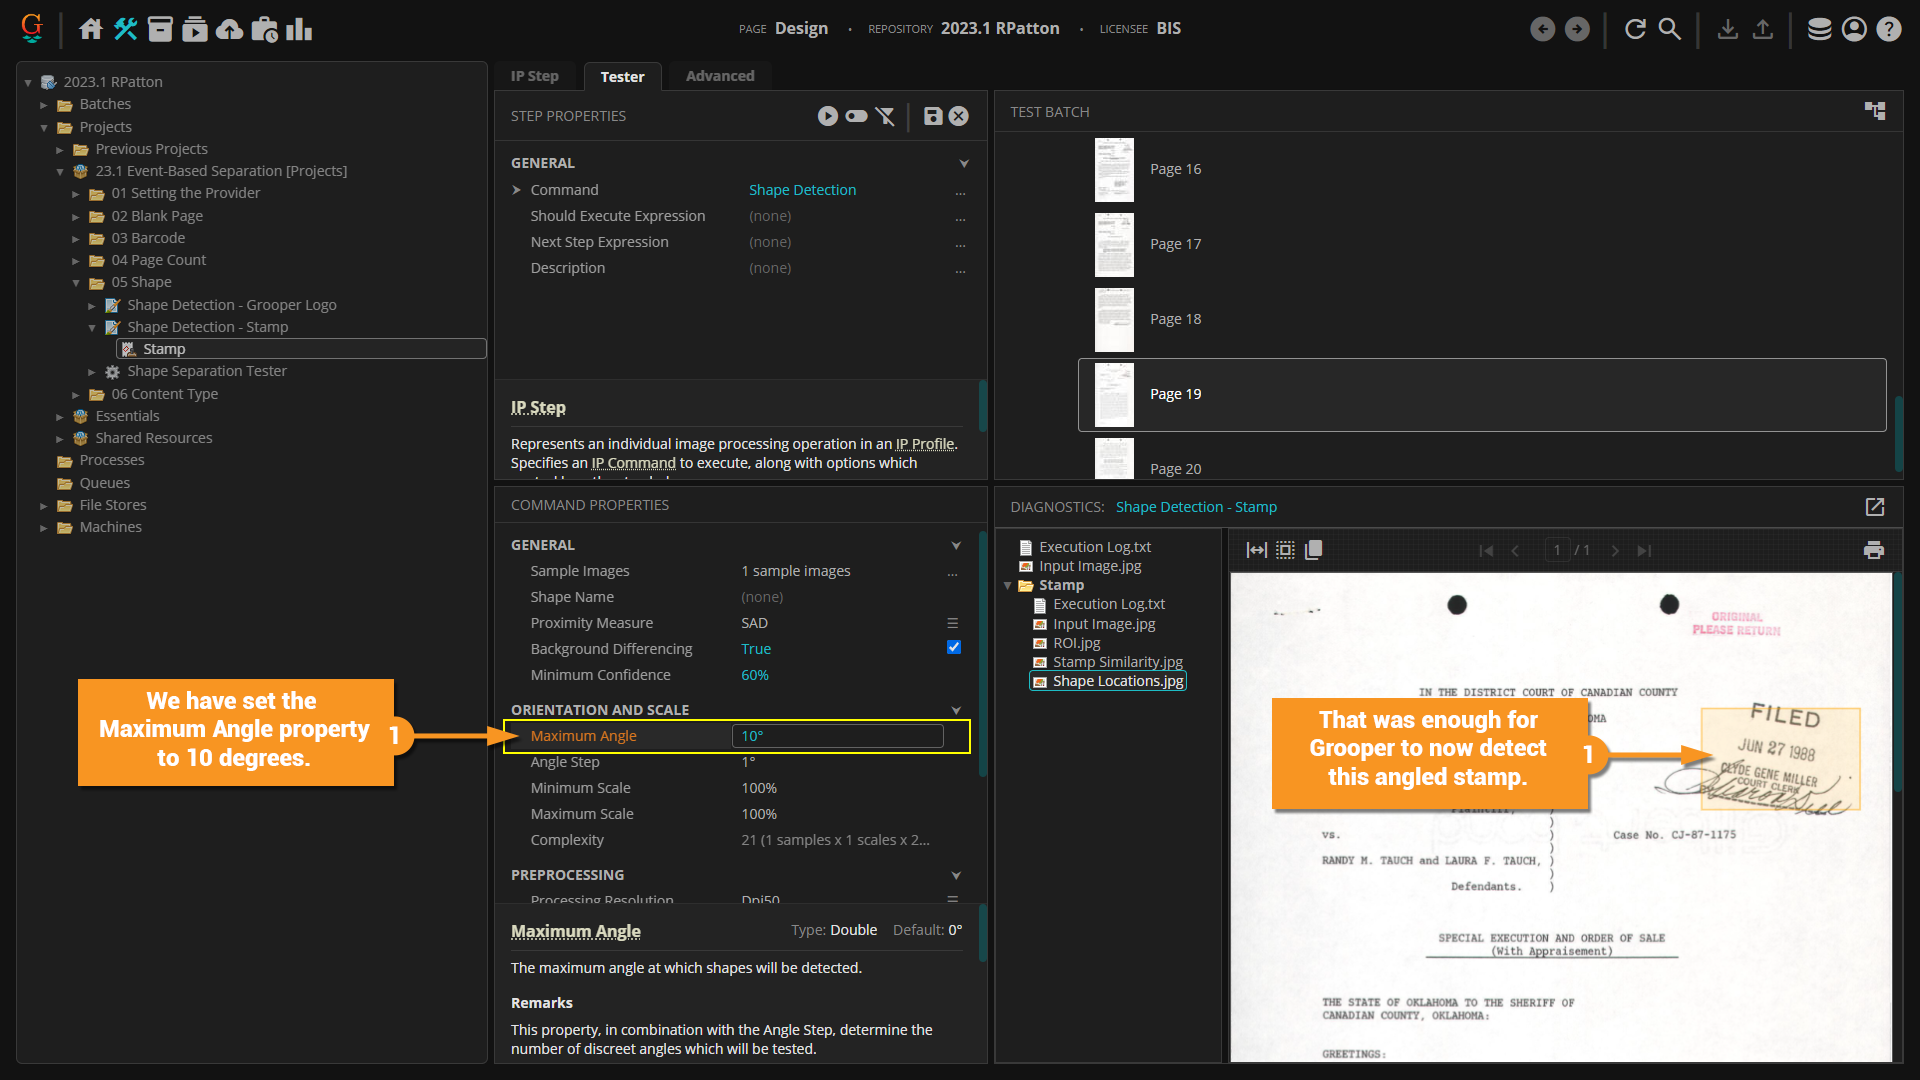Click the play Execute button in Step Properties
This screenshot has height=1080, width=1920.
click(x=827, y=116)
